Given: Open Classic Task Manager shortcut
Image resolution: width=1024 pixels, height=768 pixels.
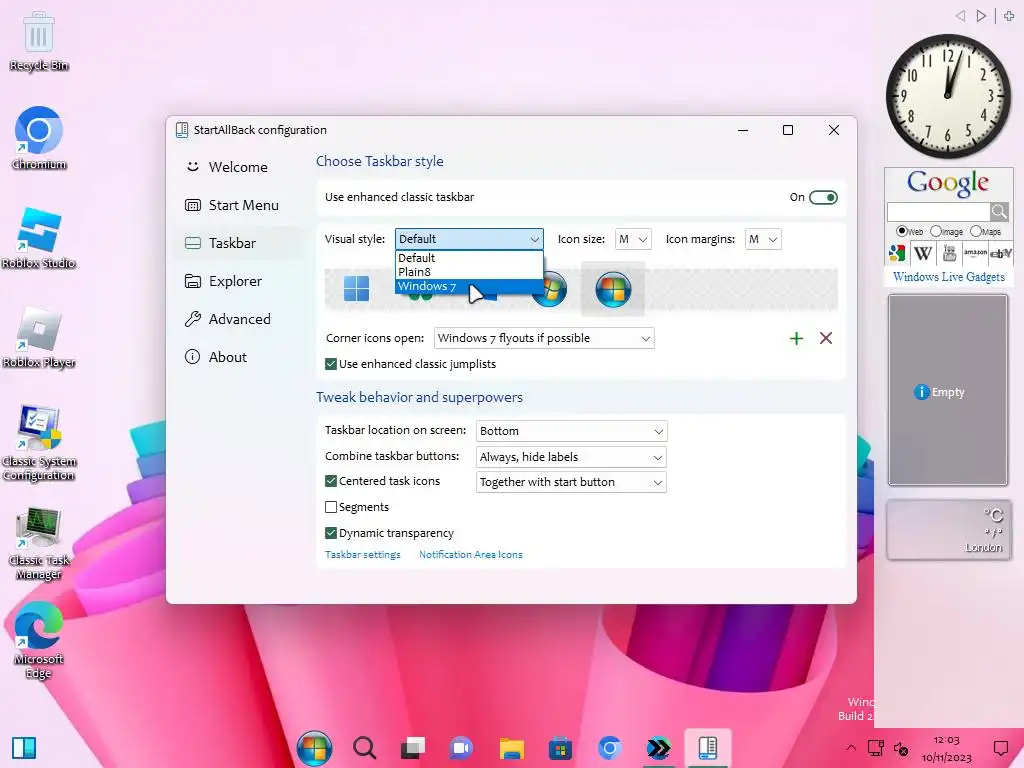Looking at the screenshot, I should tap(39, 543).
